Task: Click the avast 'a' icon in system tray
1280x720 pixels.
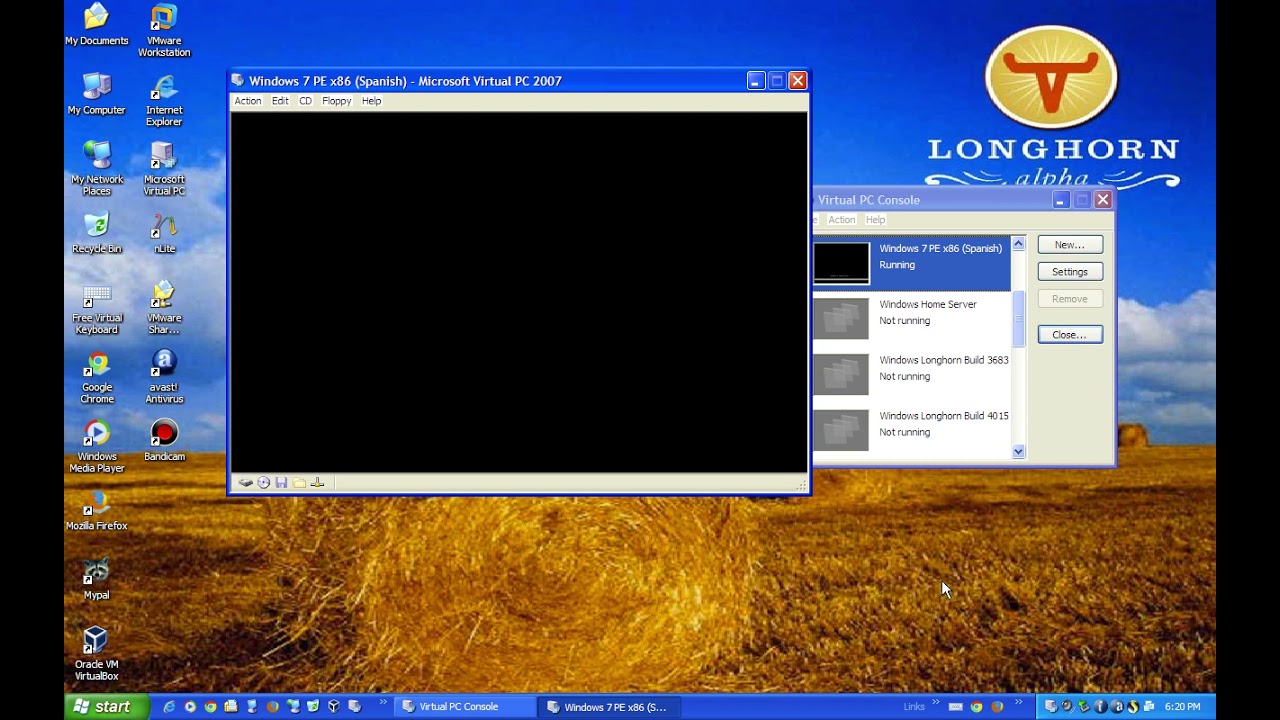Action: coord(1117,707)
